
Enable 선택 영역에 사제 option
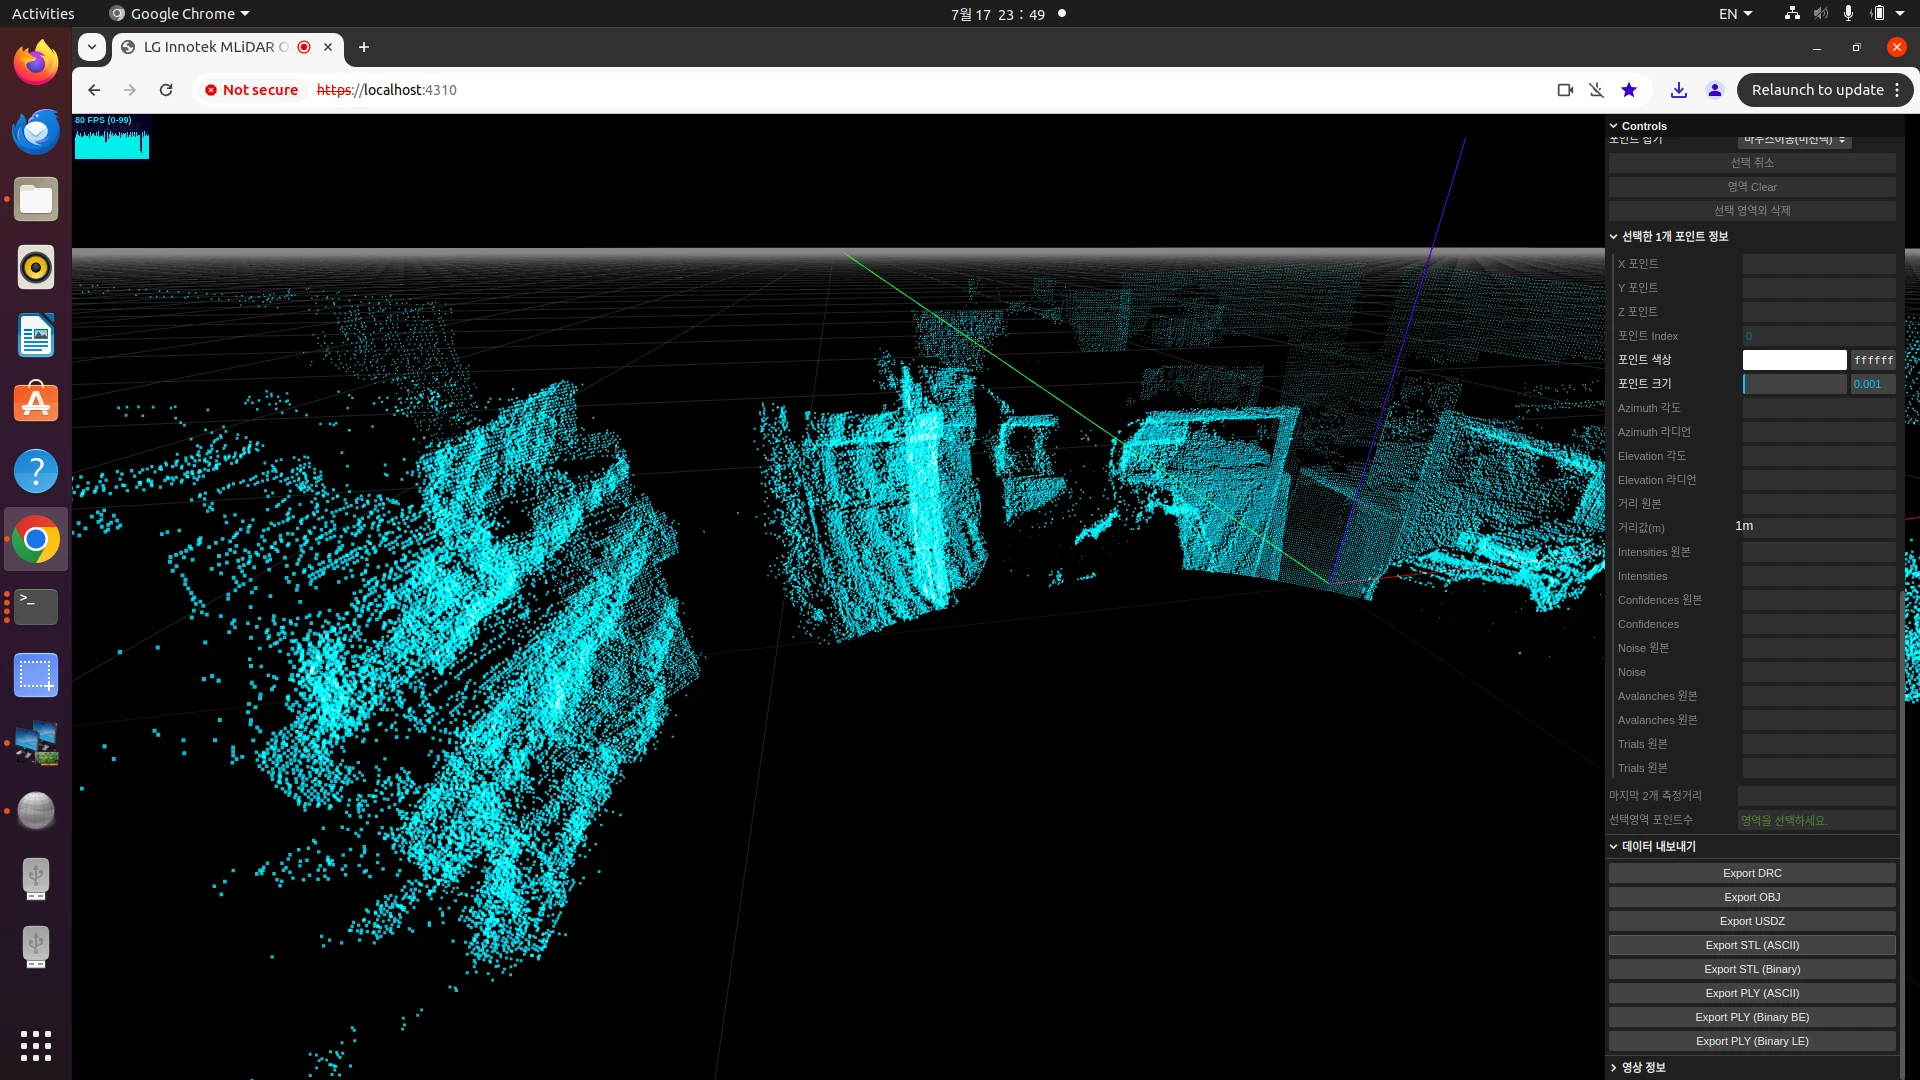[x=1751, y=210]
